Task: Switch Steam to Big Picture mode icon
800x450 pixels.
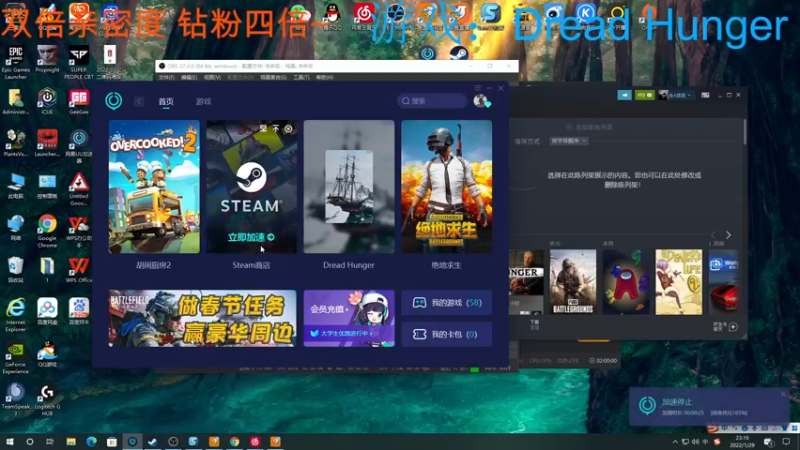Action: 705,95
